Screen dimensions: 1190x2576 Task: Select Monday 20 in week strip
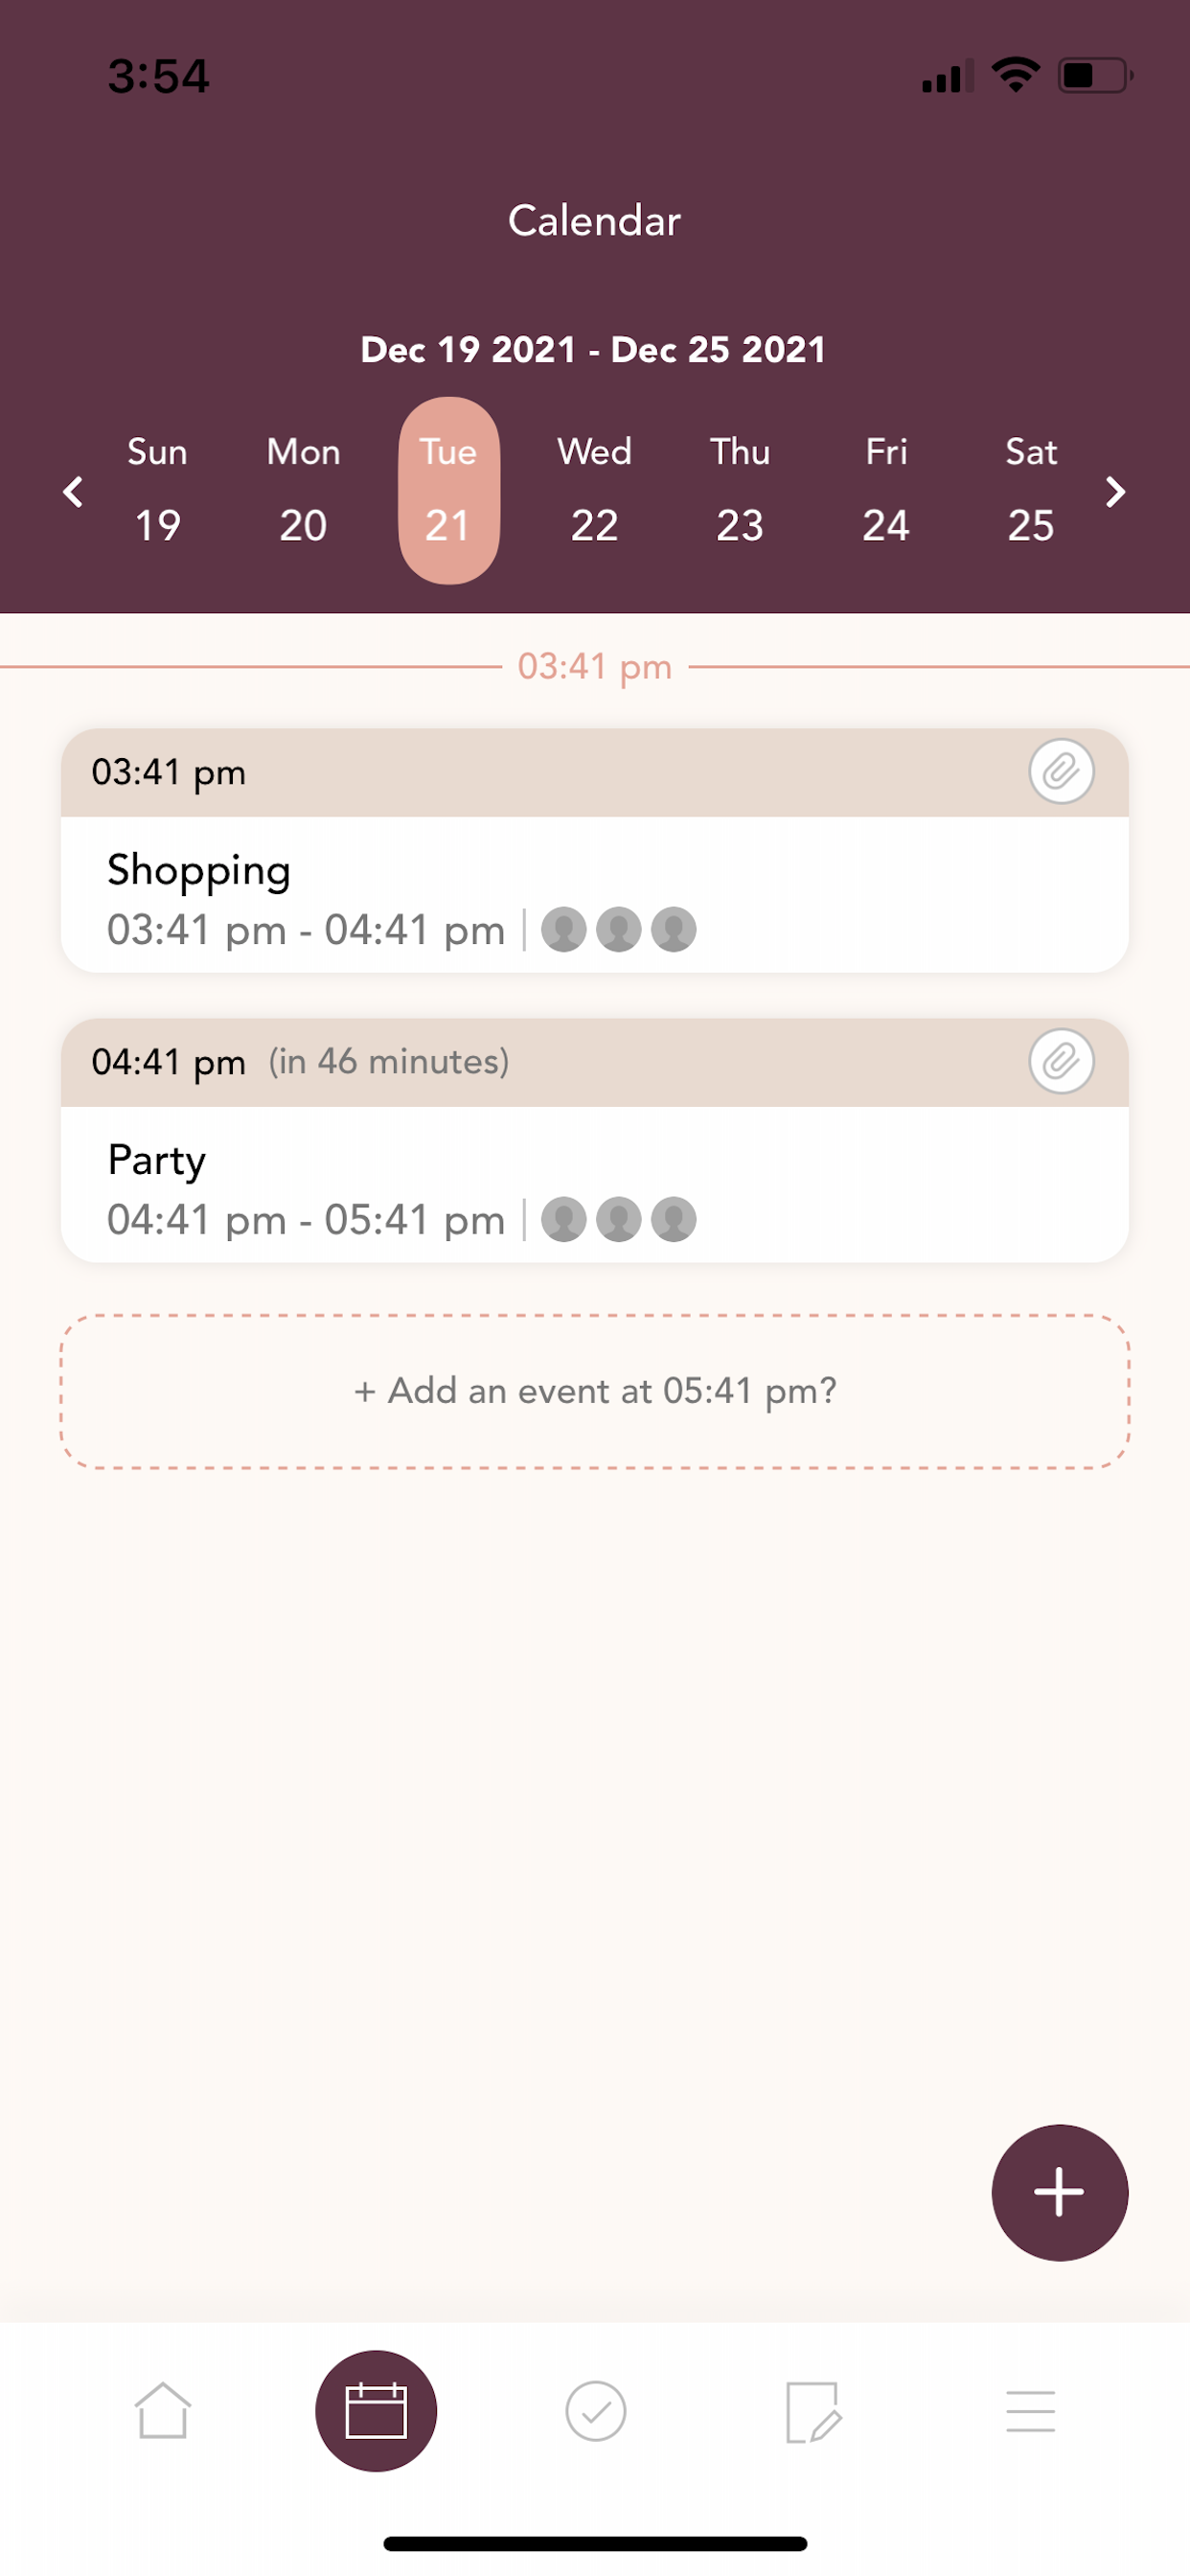tap(303, 490)
